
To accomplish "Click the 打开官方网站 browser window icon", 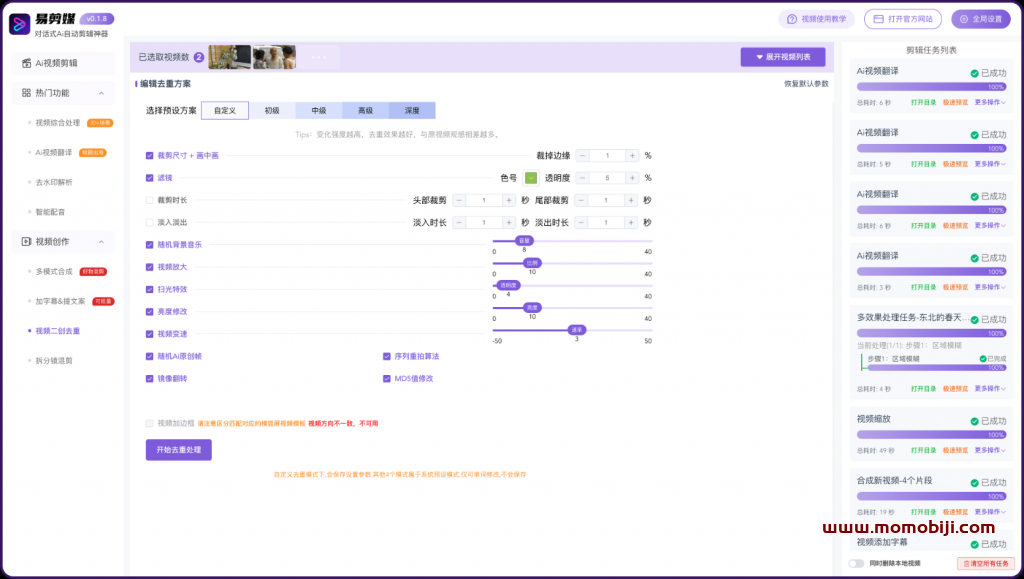I will point(877,19).
